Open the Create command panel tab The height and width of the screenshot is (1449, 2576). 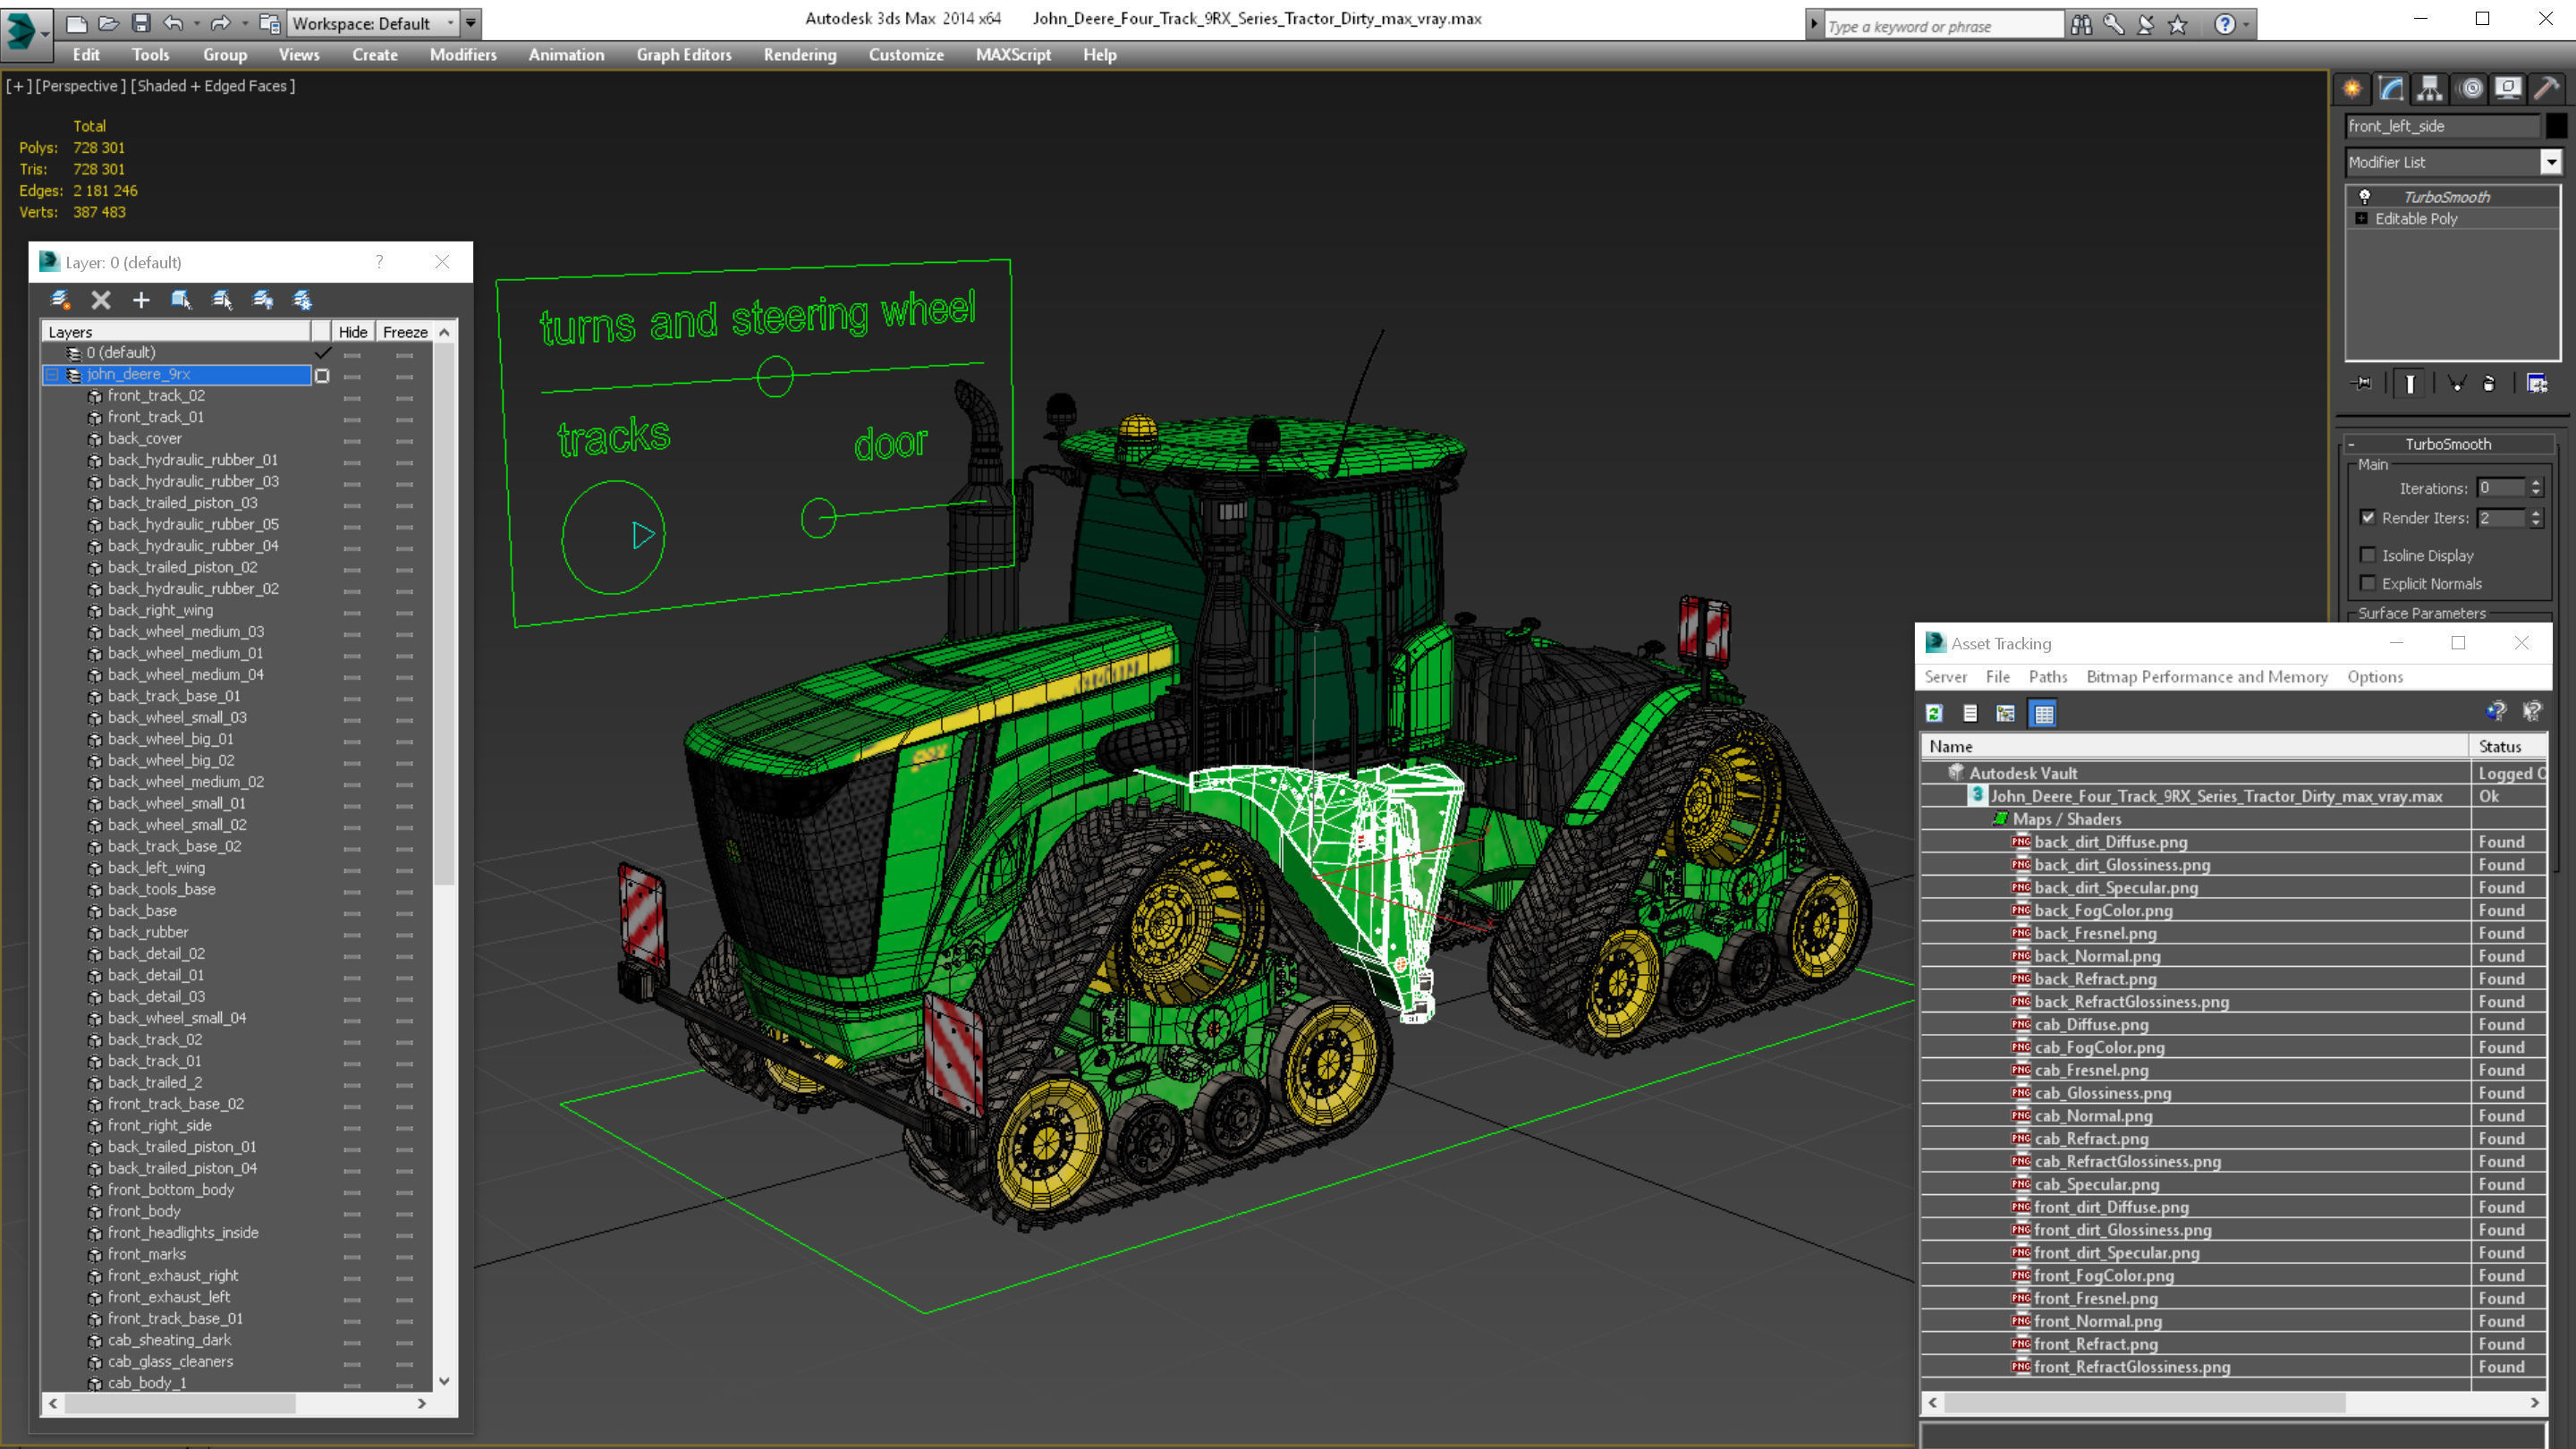click(x=2353, y=88)
